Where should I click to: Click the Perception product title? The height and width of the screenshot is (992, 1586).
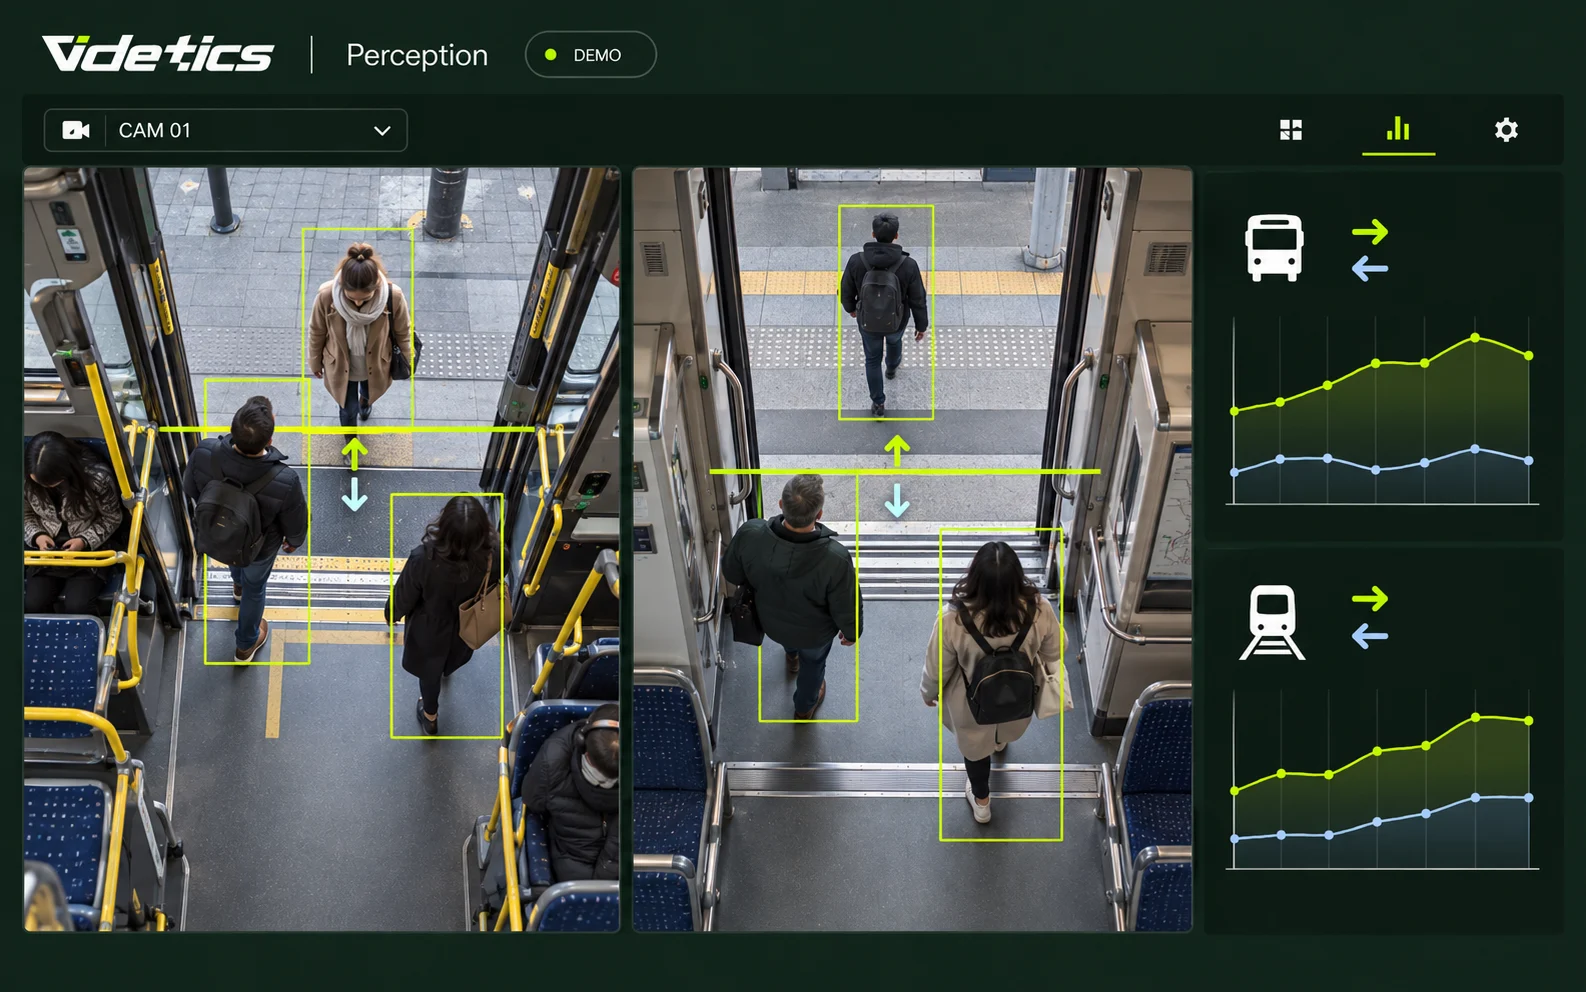click(417, 55)
